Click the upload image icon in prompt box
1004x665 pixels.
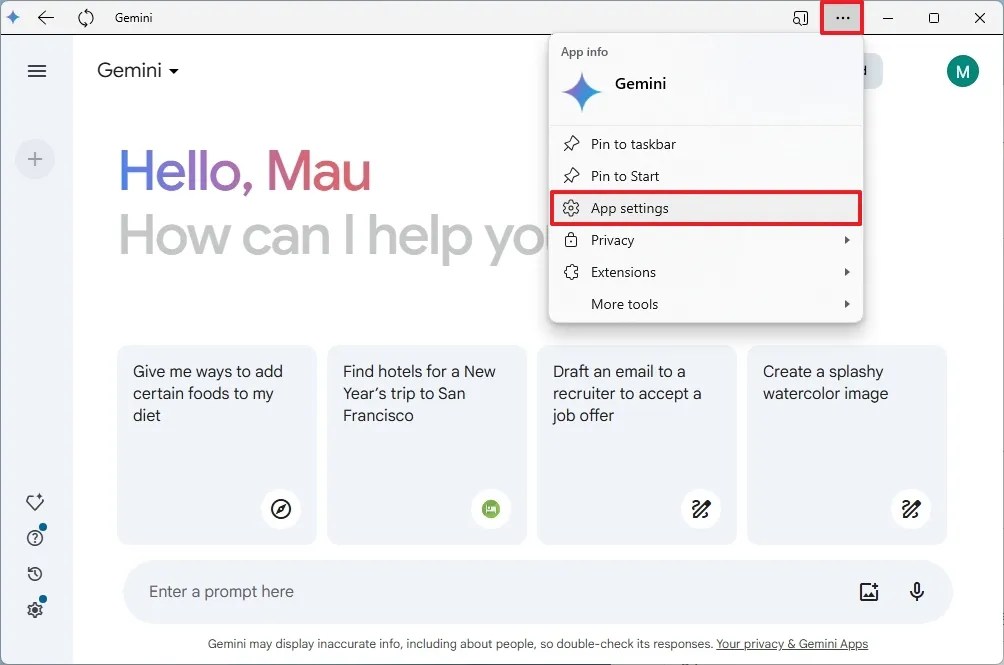pos(868,591)
